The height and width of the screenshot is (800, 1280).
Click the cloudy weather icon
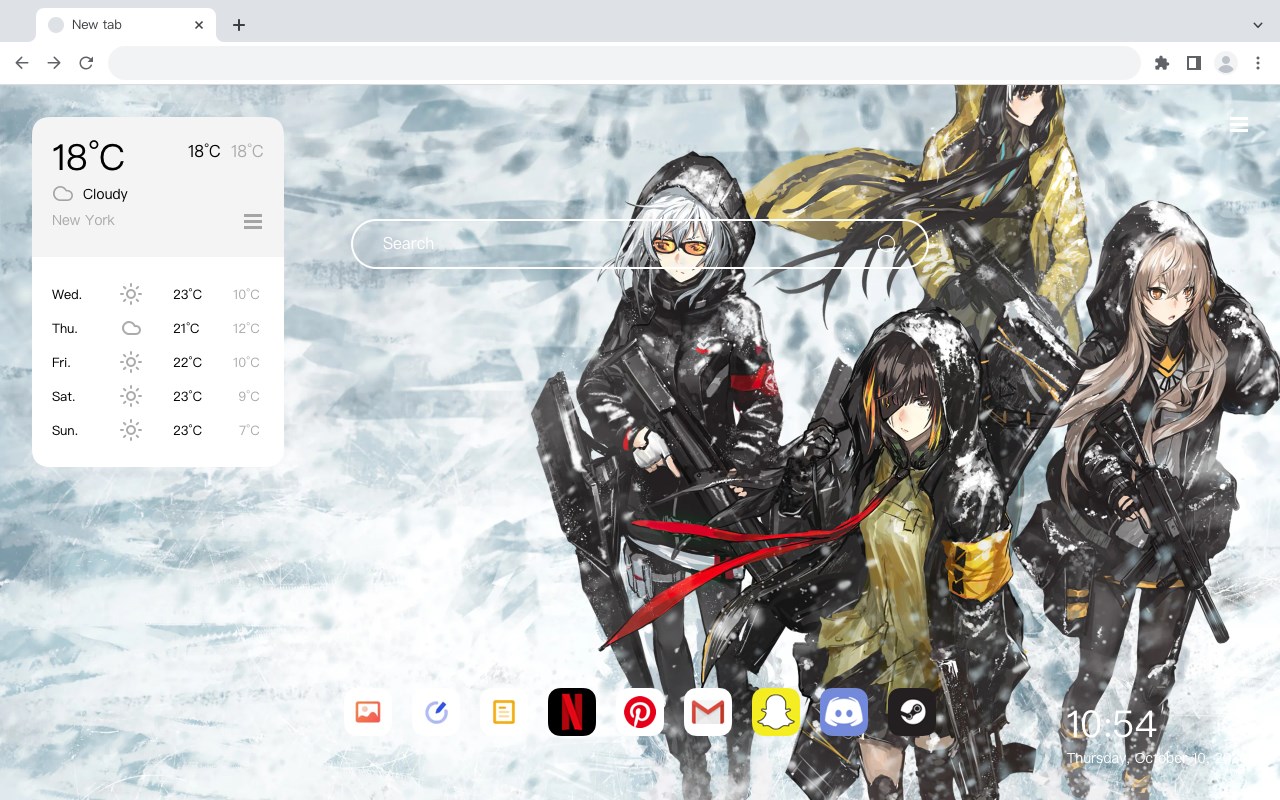(x=63, y=194)
